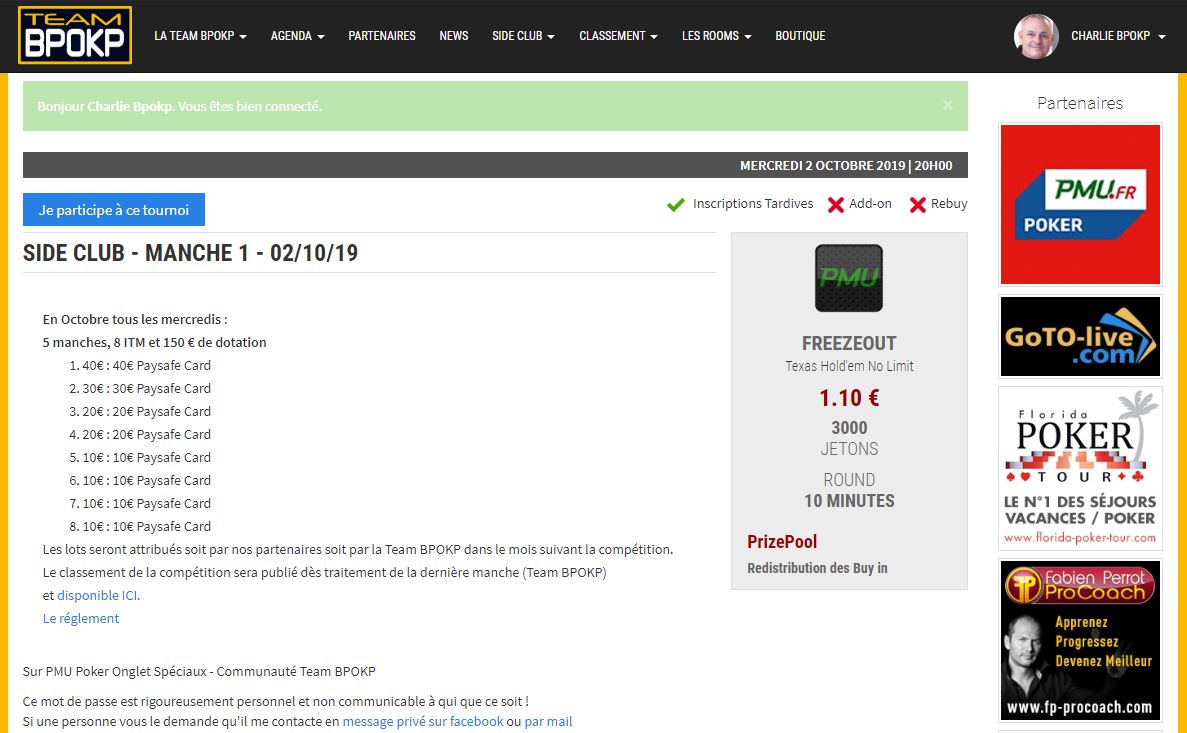Open the Florida Poker Tour banner

[x=1080, y=468]
